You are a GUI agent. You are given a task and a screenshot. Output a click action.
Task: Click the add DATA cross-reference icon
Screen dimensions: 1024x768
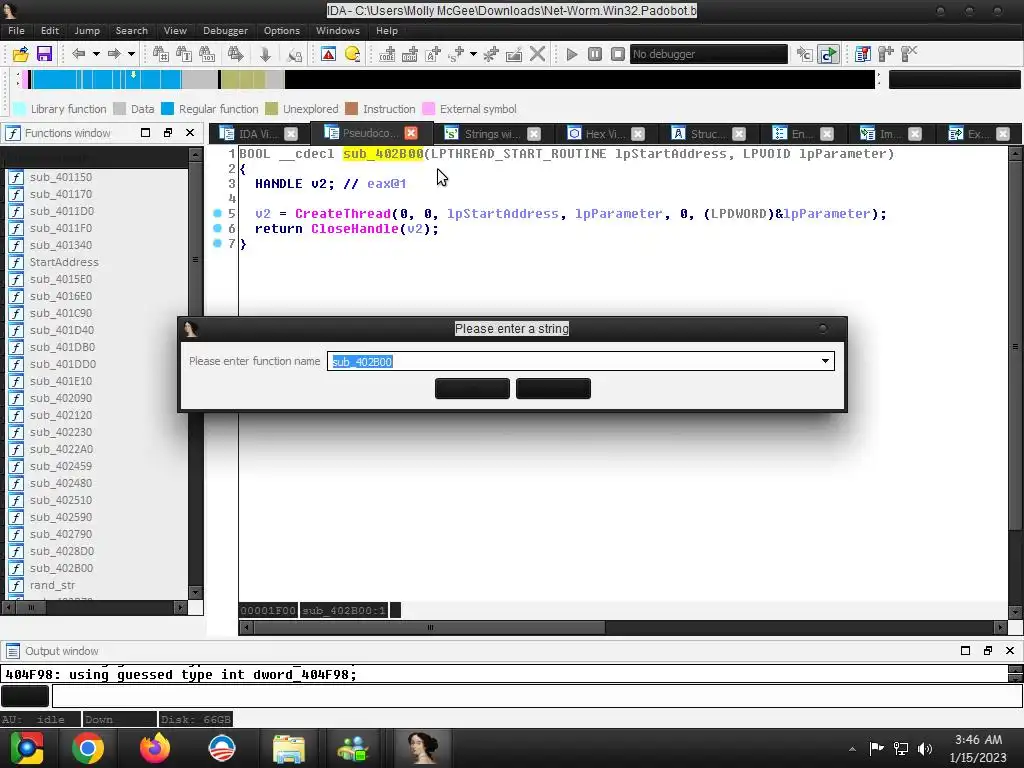coord(409,54)
